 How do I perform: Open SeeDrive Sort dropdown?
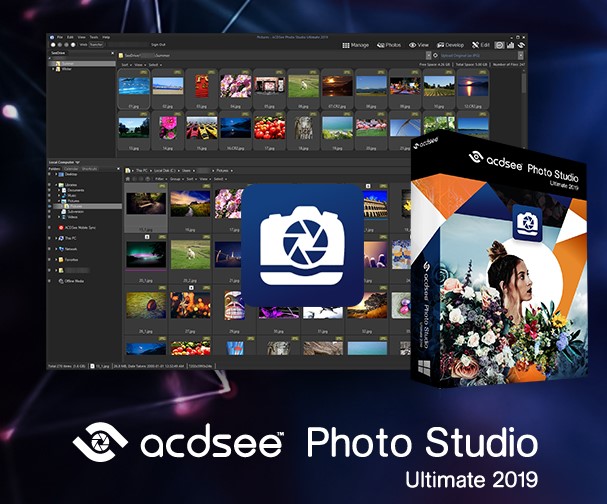point(126,65)
